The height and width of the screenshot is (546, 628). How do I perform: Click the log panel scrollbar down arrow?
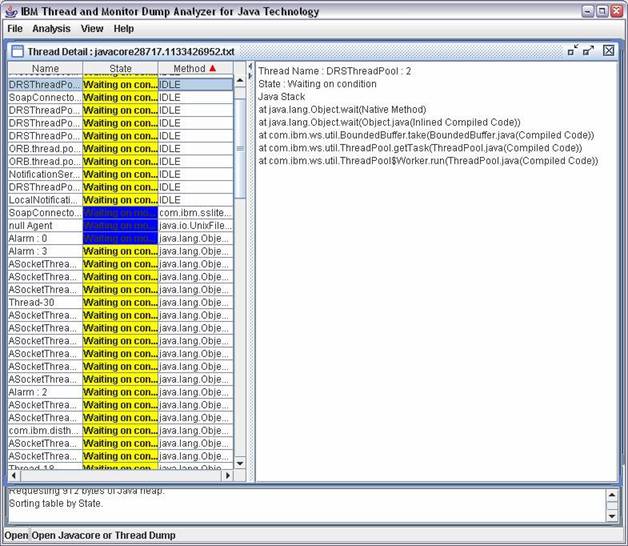click(612, 516)
